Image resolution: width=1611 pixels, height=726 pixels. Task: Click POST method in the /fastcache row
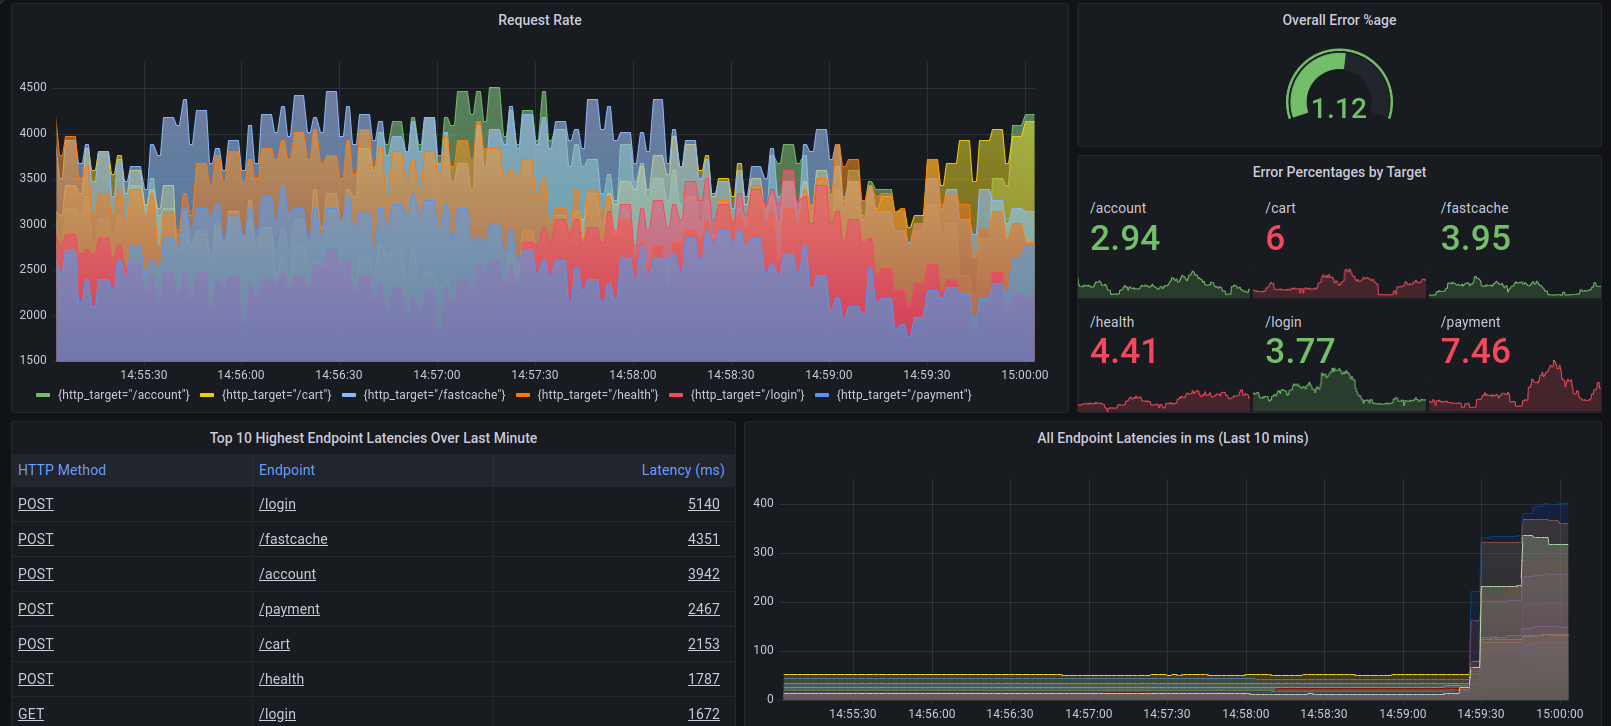pyautogui.click(x=36, y=539)
